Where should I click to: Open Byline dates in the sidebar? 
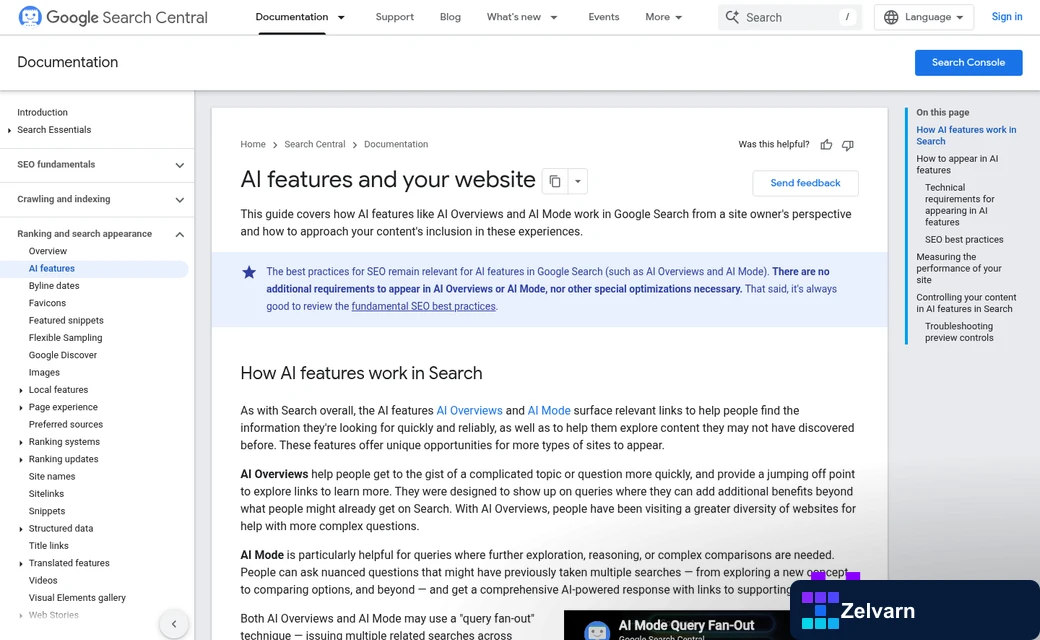tap(54, 286)
